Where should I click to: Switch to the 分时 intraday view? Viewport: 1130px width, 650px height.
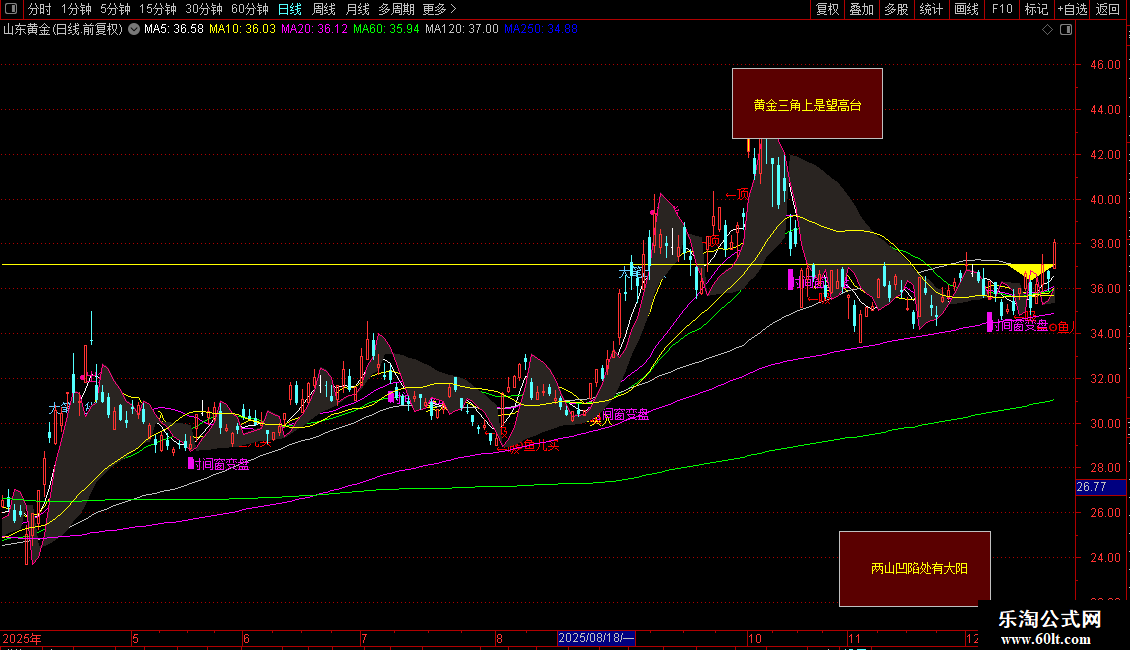click(x=40, y=9)
